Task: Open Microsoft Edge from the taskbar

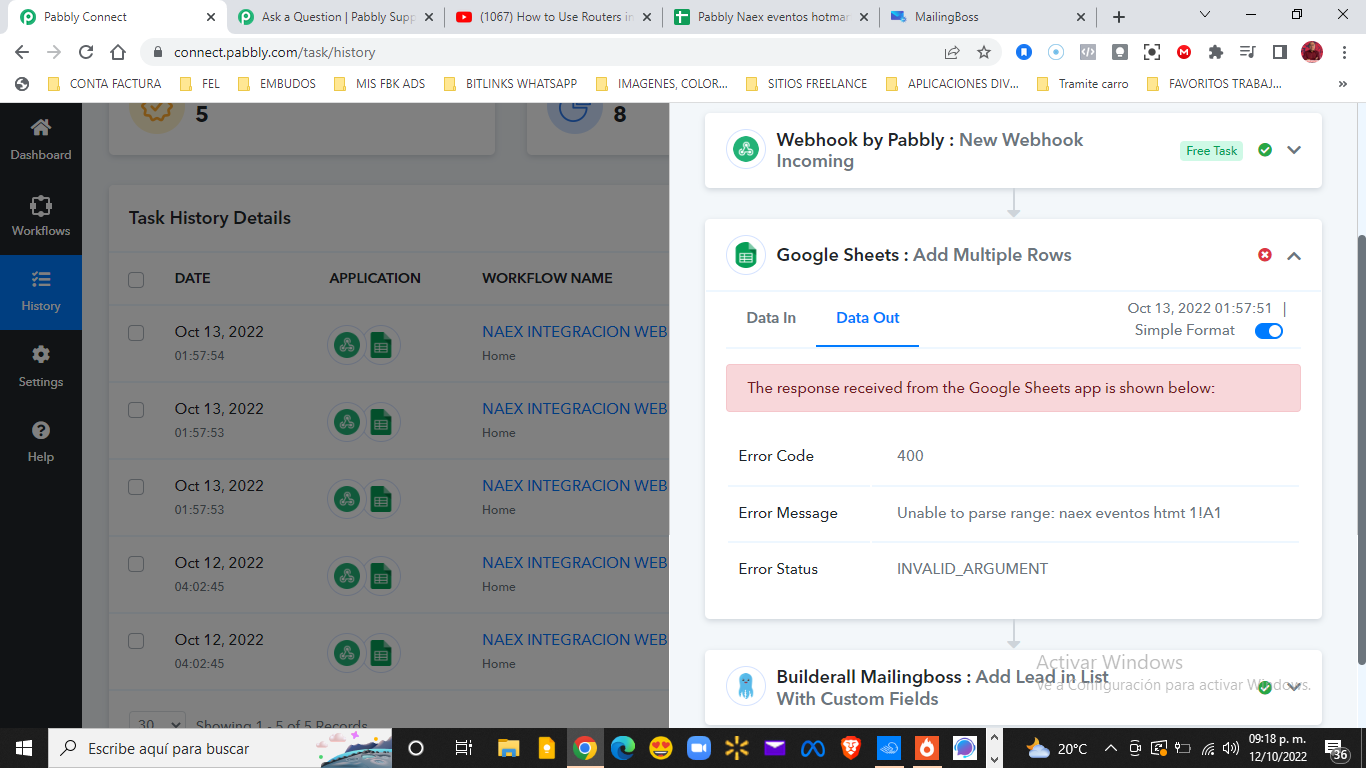Action: (x=623, y=748)
